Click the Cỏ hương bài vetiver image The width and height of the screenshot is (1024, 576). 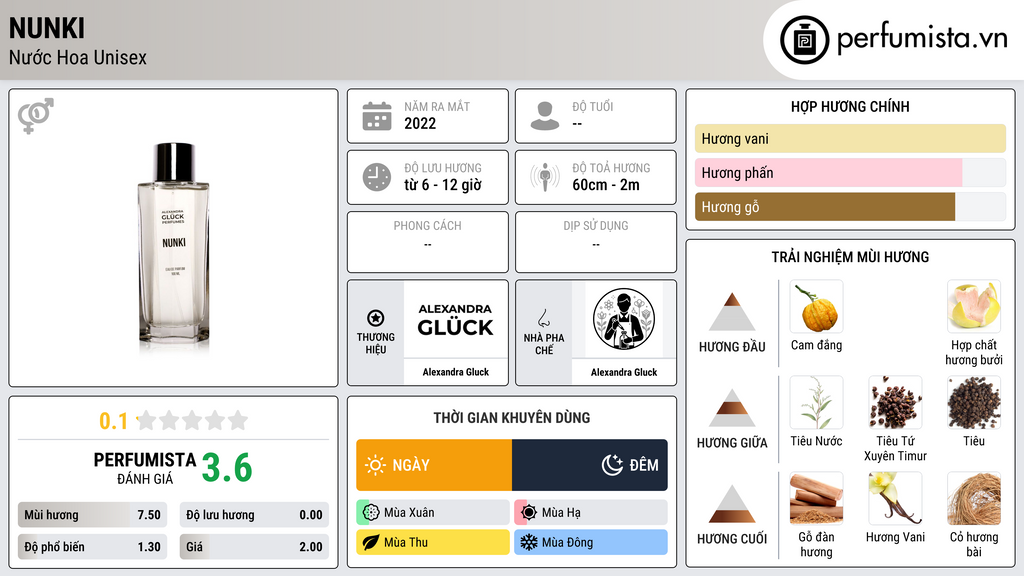click(x=974, y=499)
